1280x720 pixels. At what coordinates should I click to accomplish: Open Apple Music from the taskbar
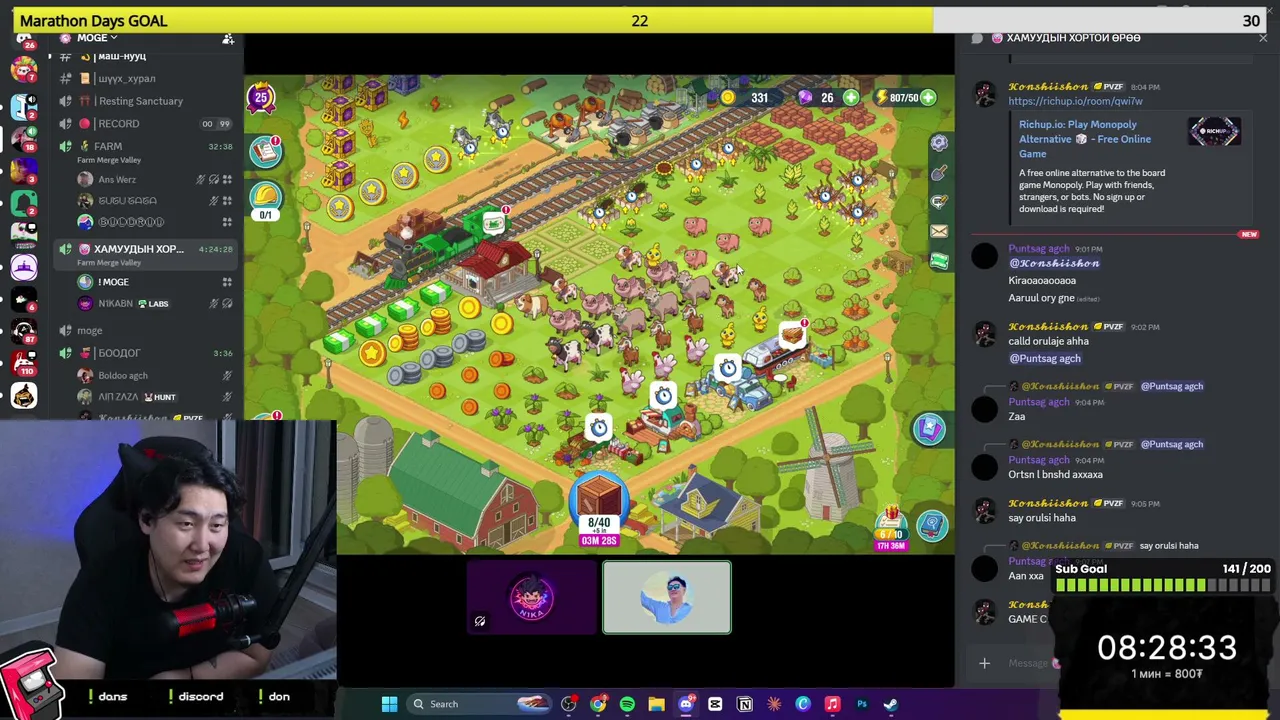(832, 704)
